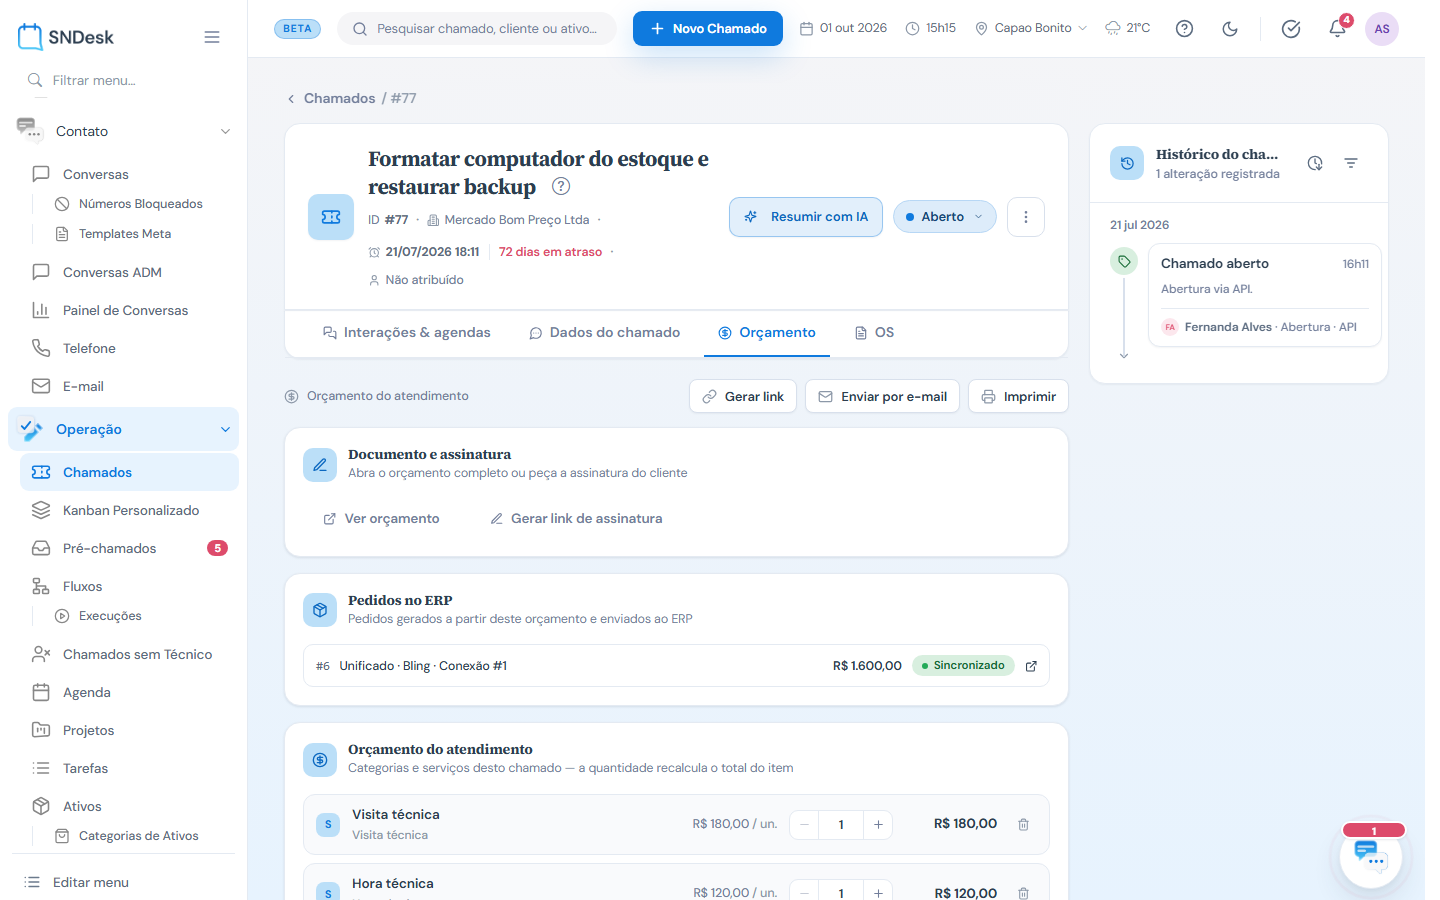
Task: Expand the Capao Bonito location dropdown
Action: click(1031, 28)
